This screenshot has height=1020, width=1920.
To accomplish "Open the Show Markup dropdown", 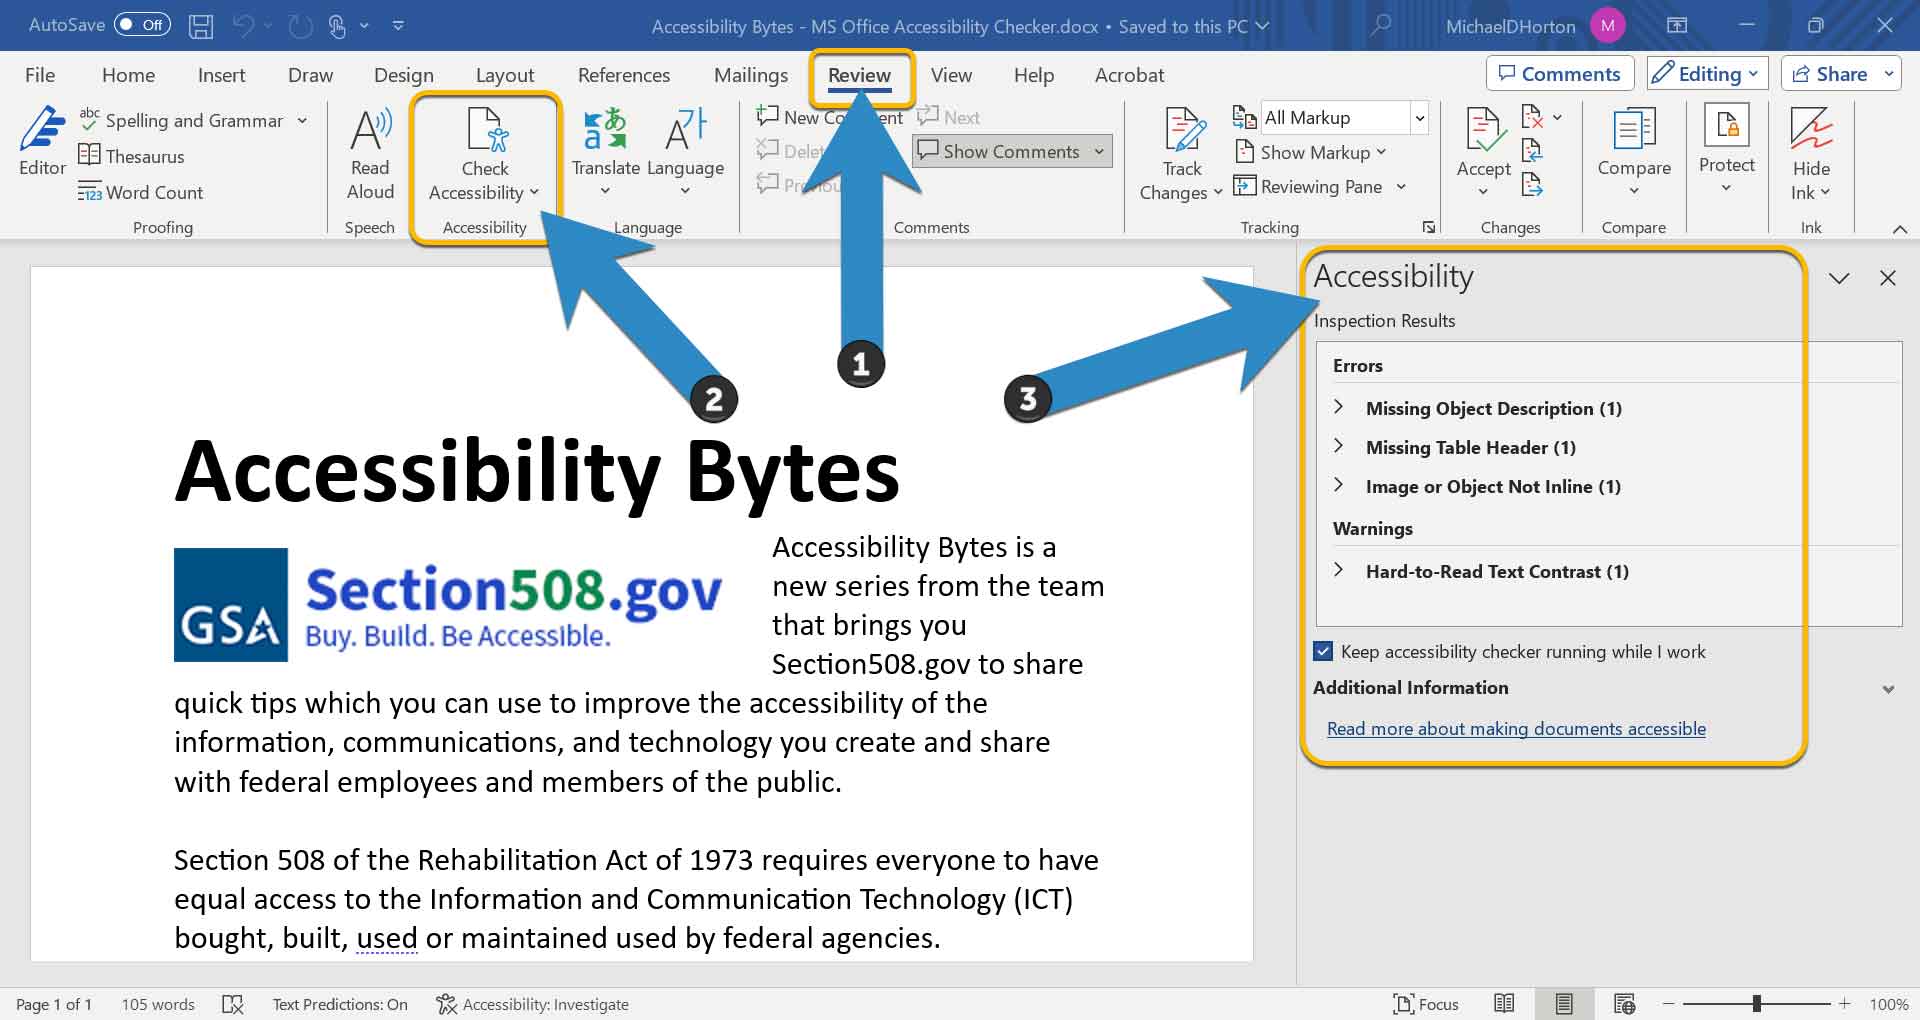I will 1312,152.
